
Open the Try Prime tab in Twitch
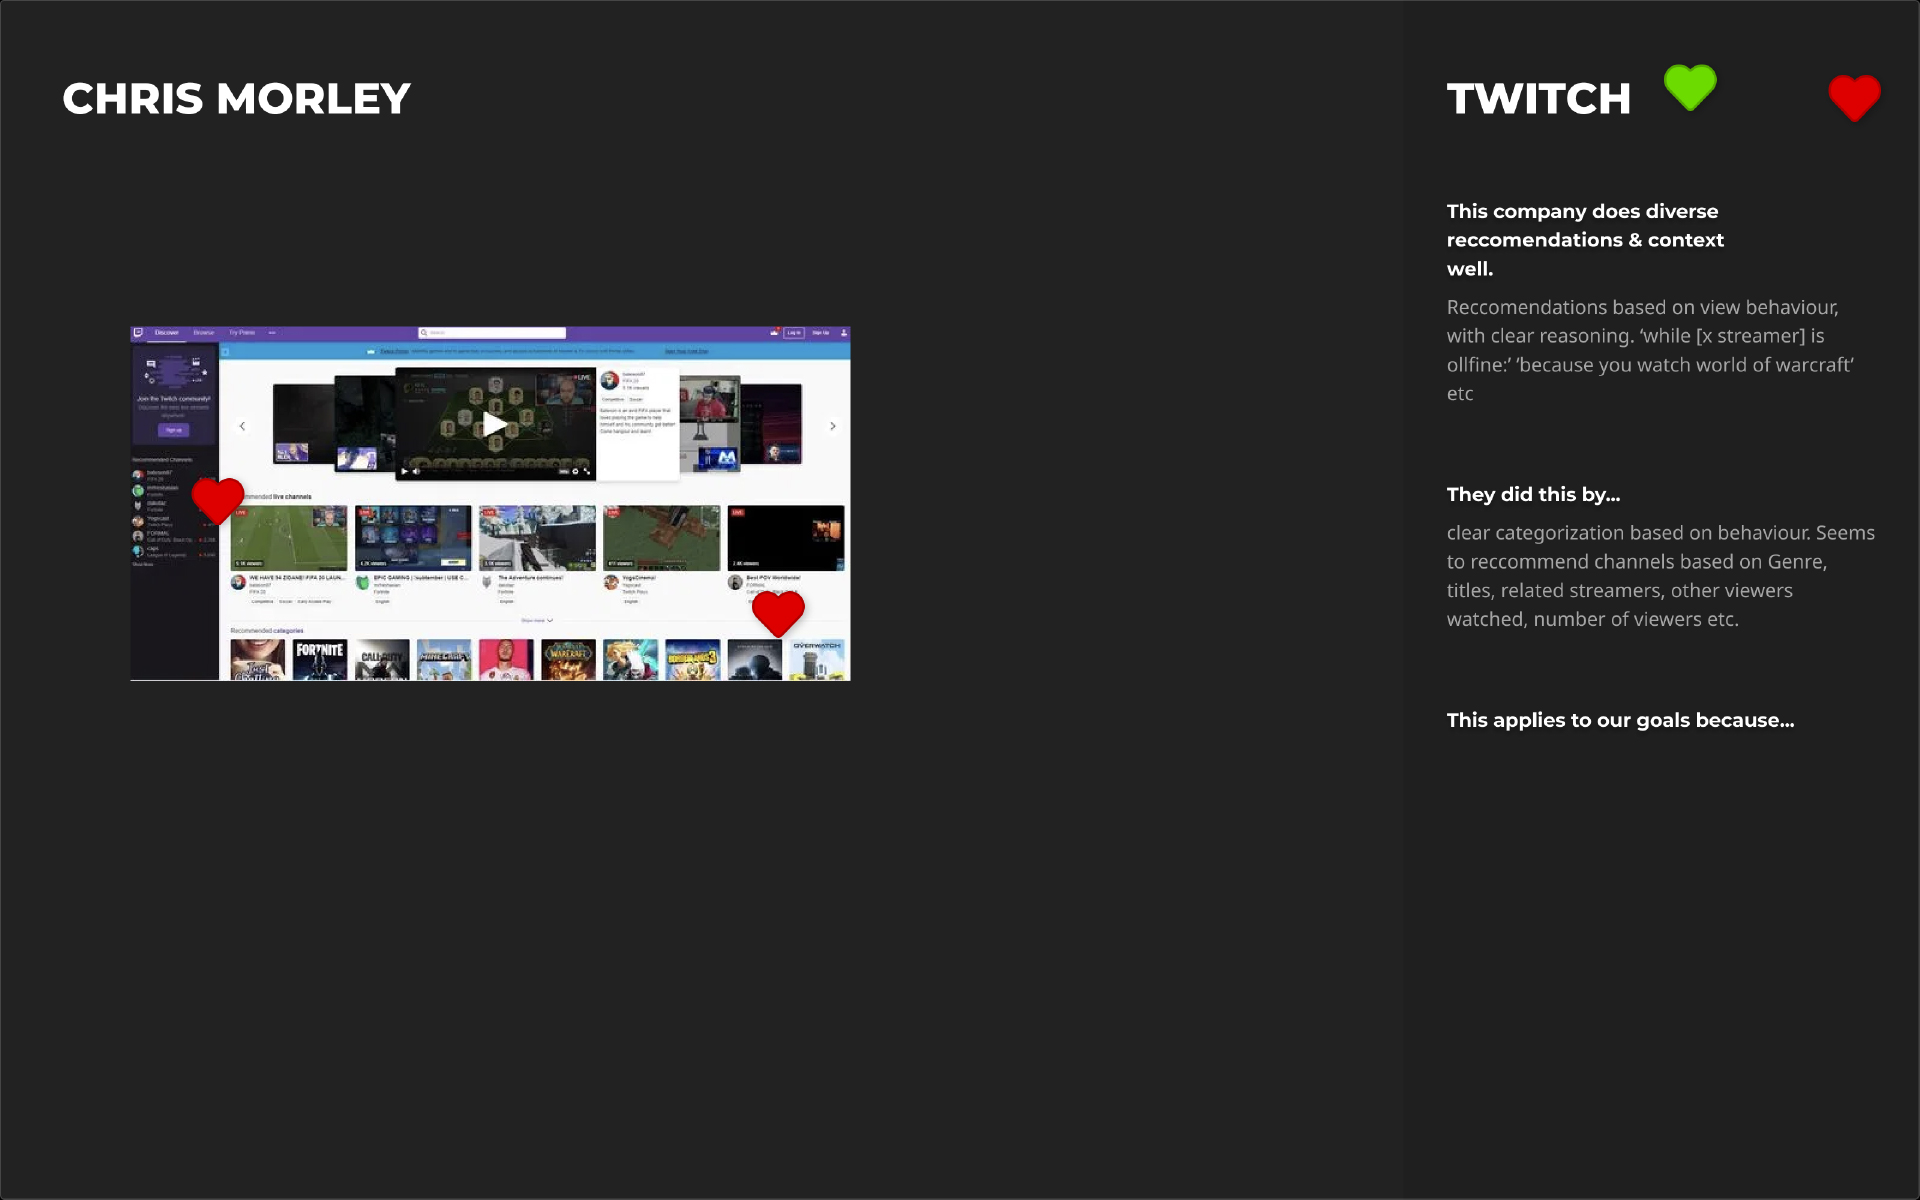[242, 333]
